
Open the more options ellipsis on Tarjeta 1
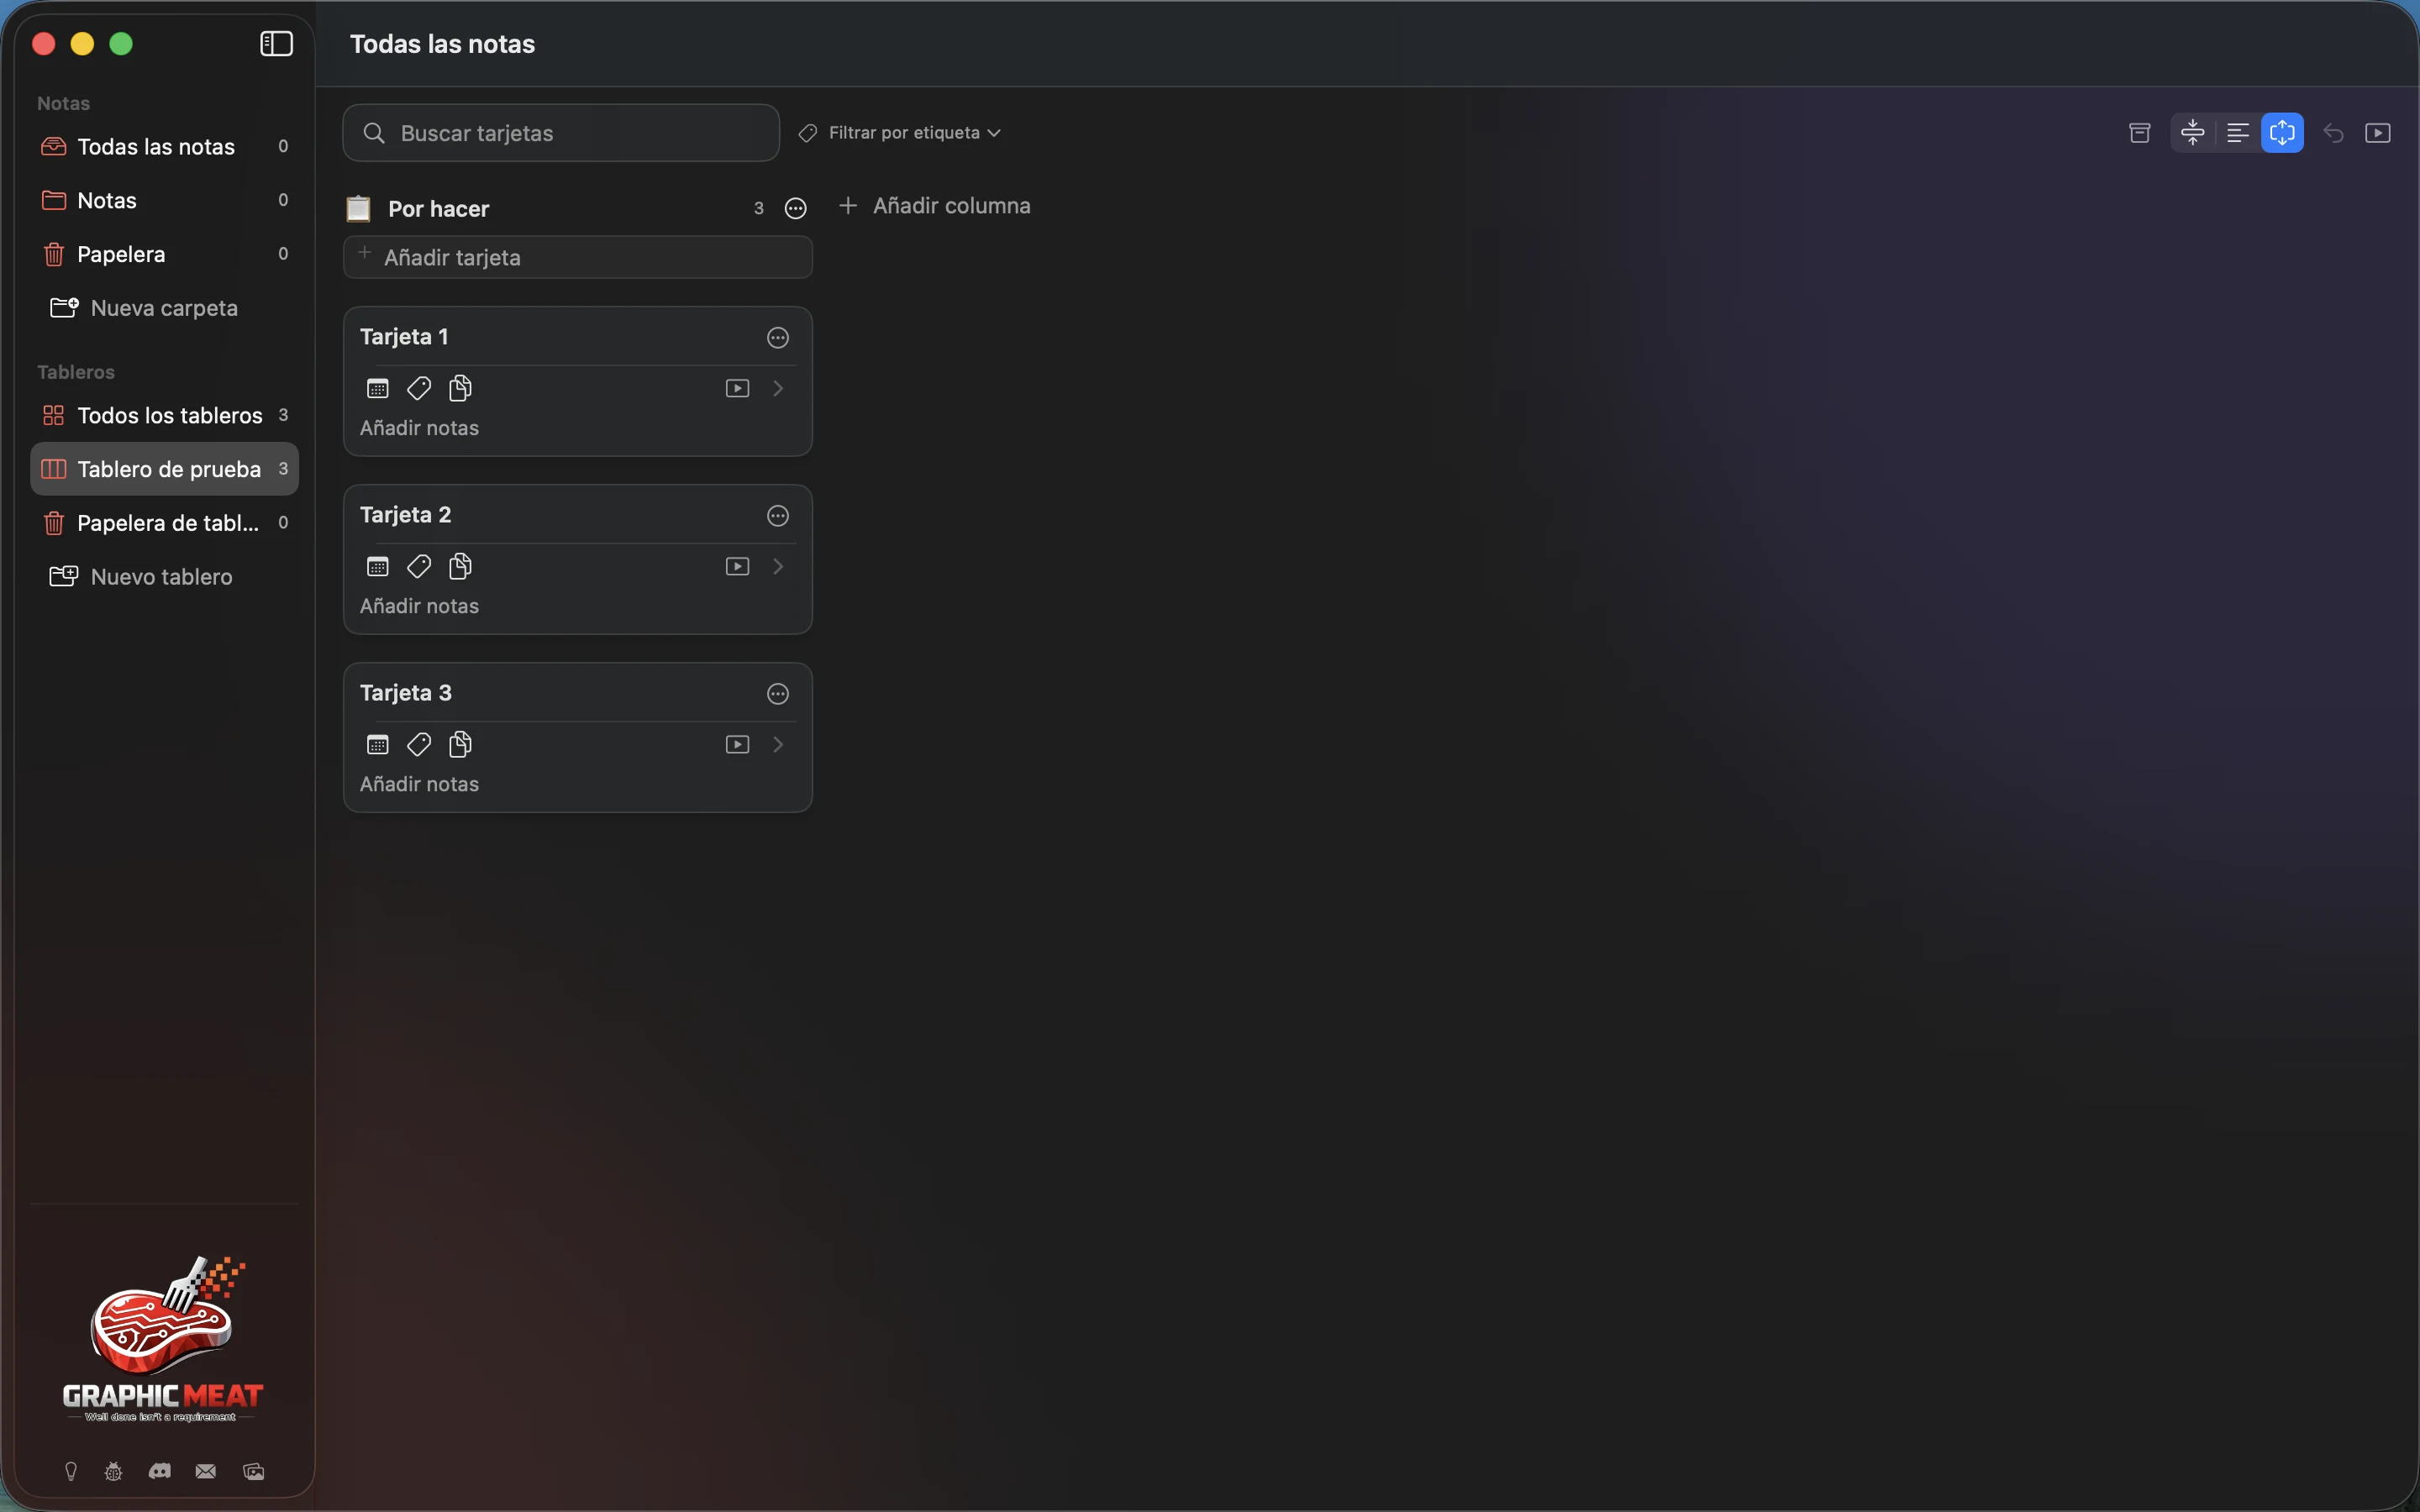pos(778,338)
